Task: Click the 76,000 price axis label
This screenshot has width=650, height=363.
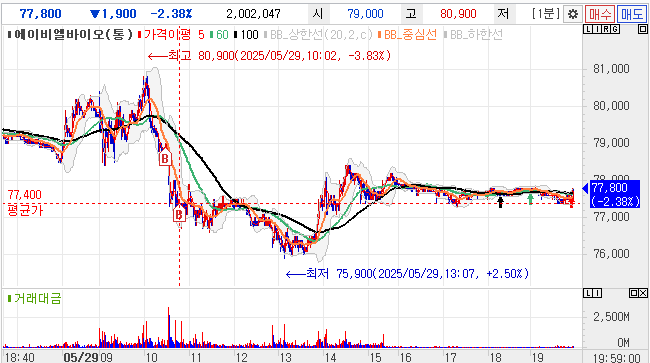Action: click(x=611, y=253)
